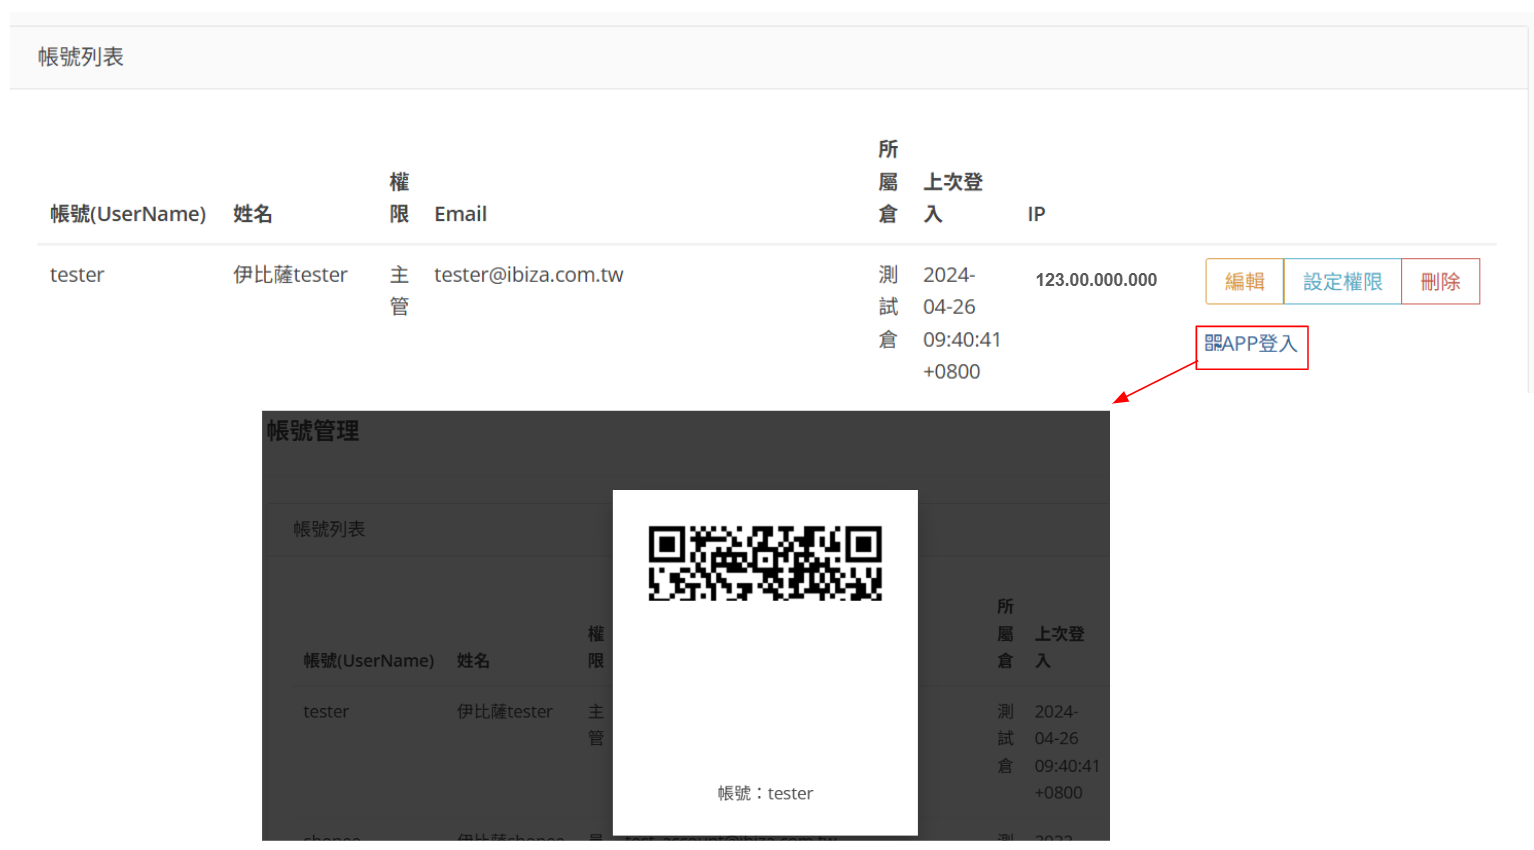Click the 測試倉 warehouse cell
This screenshot has width=1534, height=850.
click(x=888, y=307)
